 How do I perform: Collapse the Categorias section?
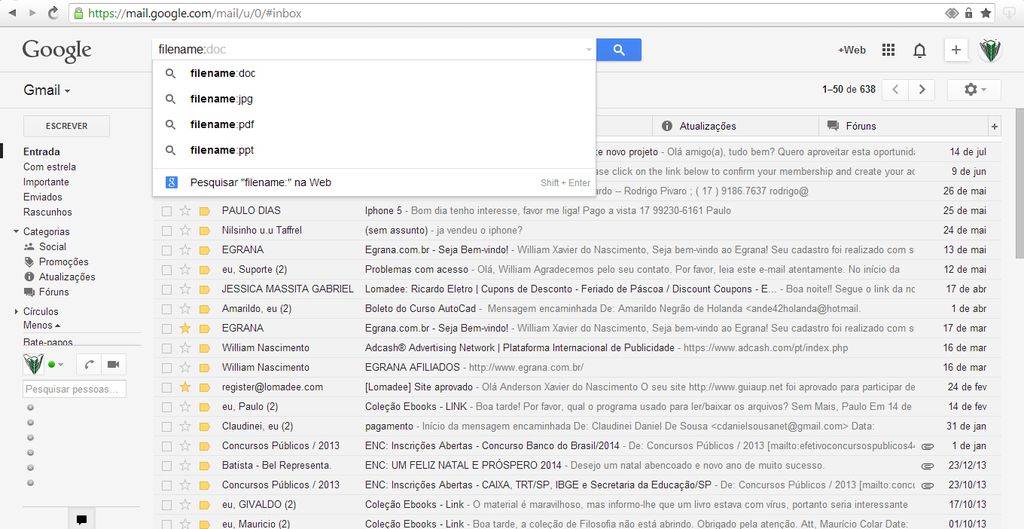pyautogui.click(x=16, y=231)
